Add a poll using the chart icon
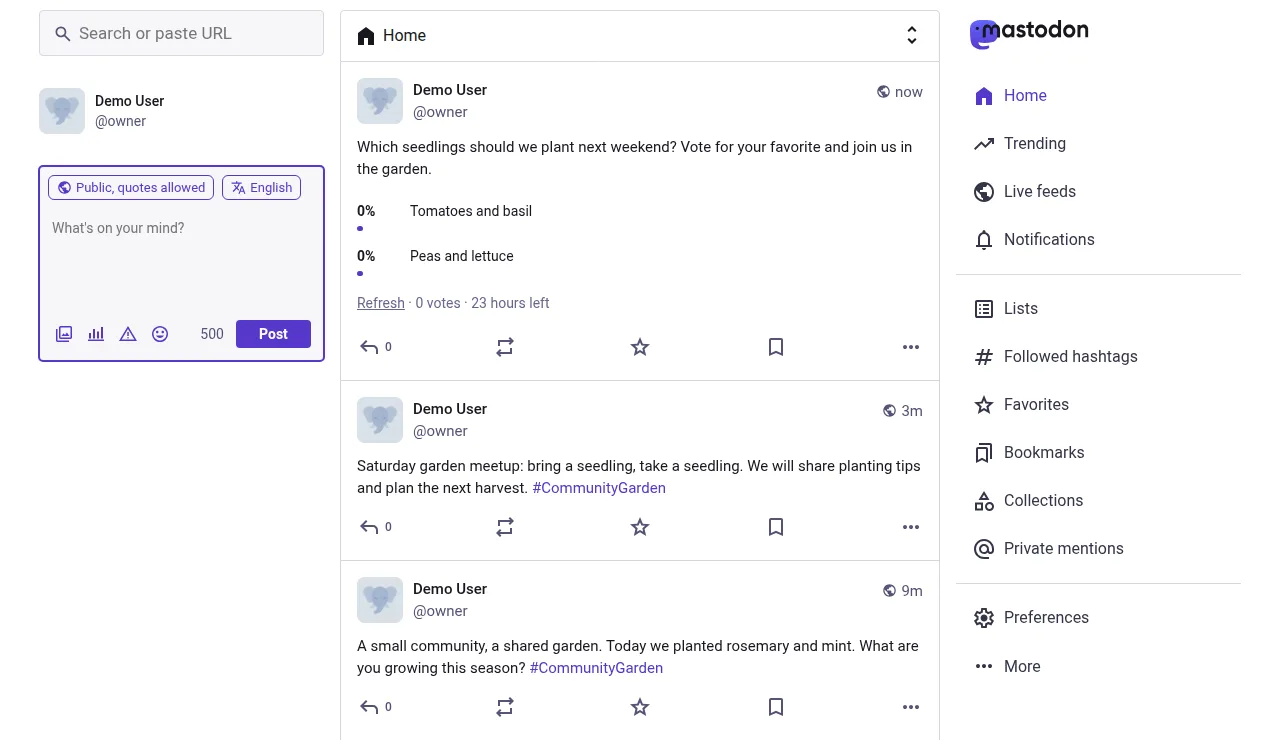The width and height of the screenshot is (1280, 740). [96, 334]
